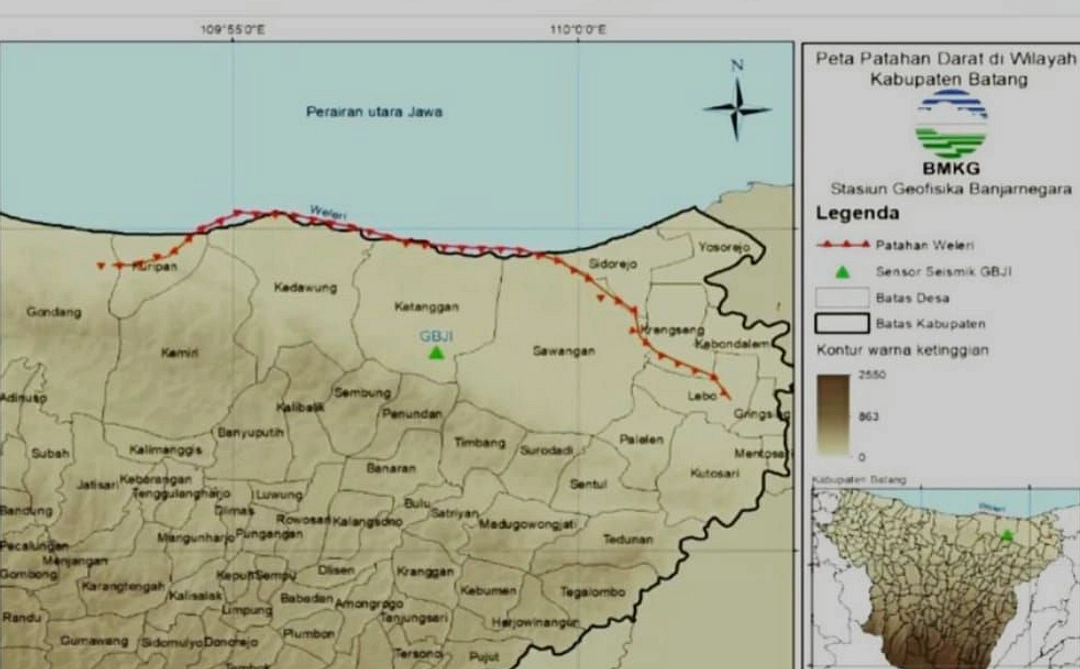The image size is (1080, 669).
Task: Click the 'Stasiun Geofisika Banjarnegara' text
Action: (x=951, y=189)
